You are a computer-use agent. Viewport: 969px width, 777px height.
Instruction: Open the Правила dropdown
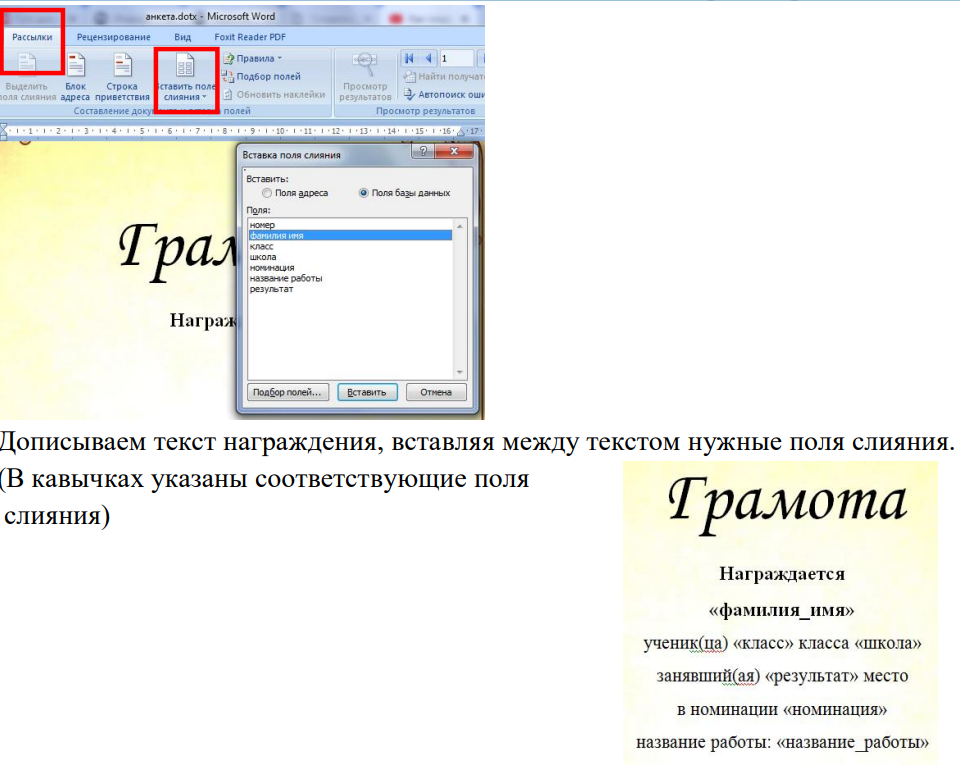click(x=252, y=59)
